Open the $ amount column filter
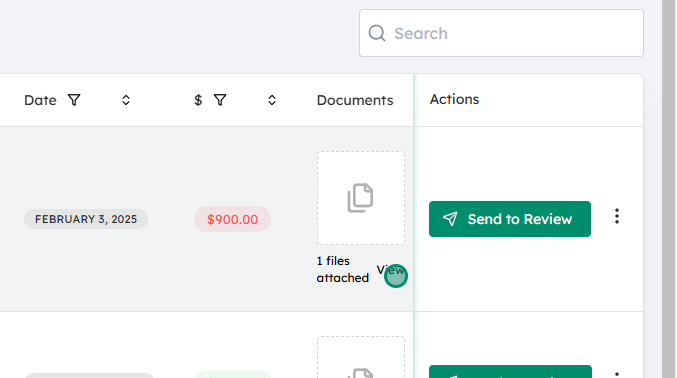677x378 pixels. [x=220, y=100]
